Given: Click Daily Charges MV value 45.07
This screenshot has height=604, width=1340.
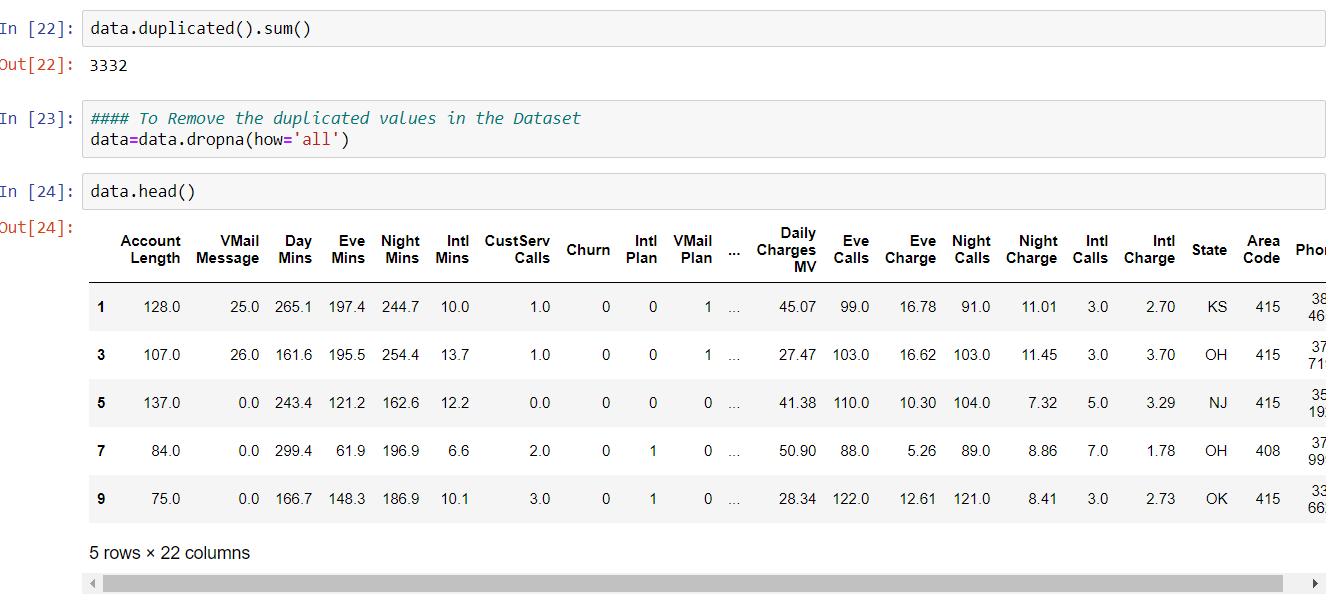Looking at the screenshot, I should [x=798, y=307].
